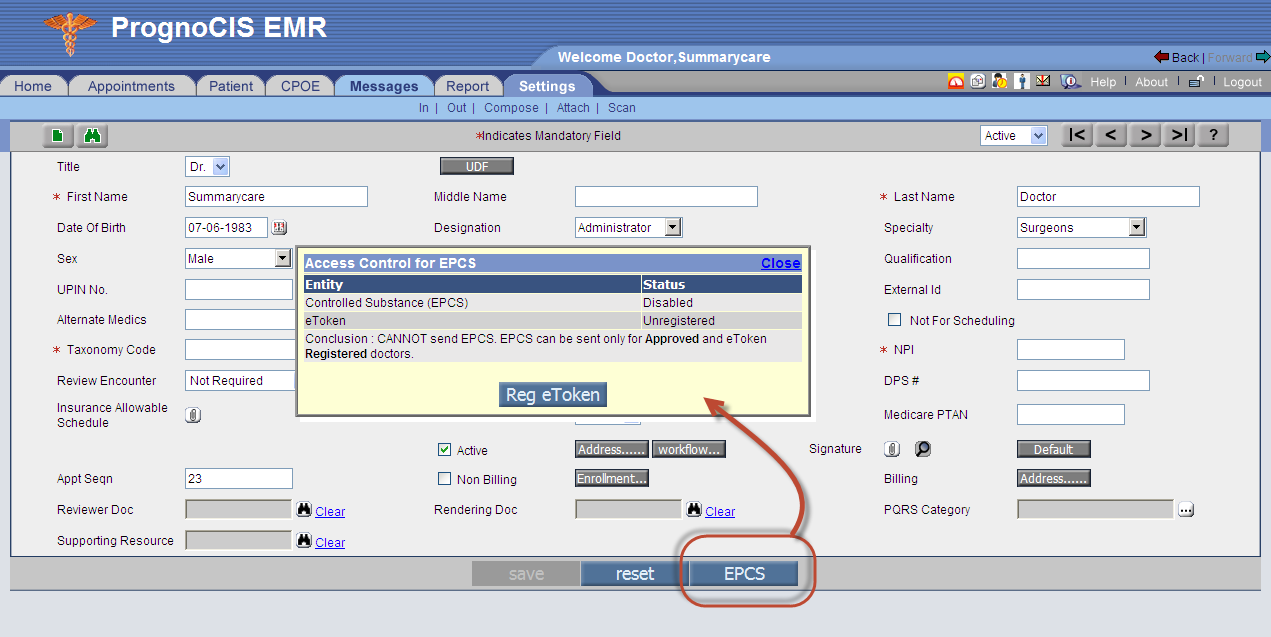Viewport: 1271px width, 637px height.
Task: Click the Reg eToken button
Action: point(553,395)
